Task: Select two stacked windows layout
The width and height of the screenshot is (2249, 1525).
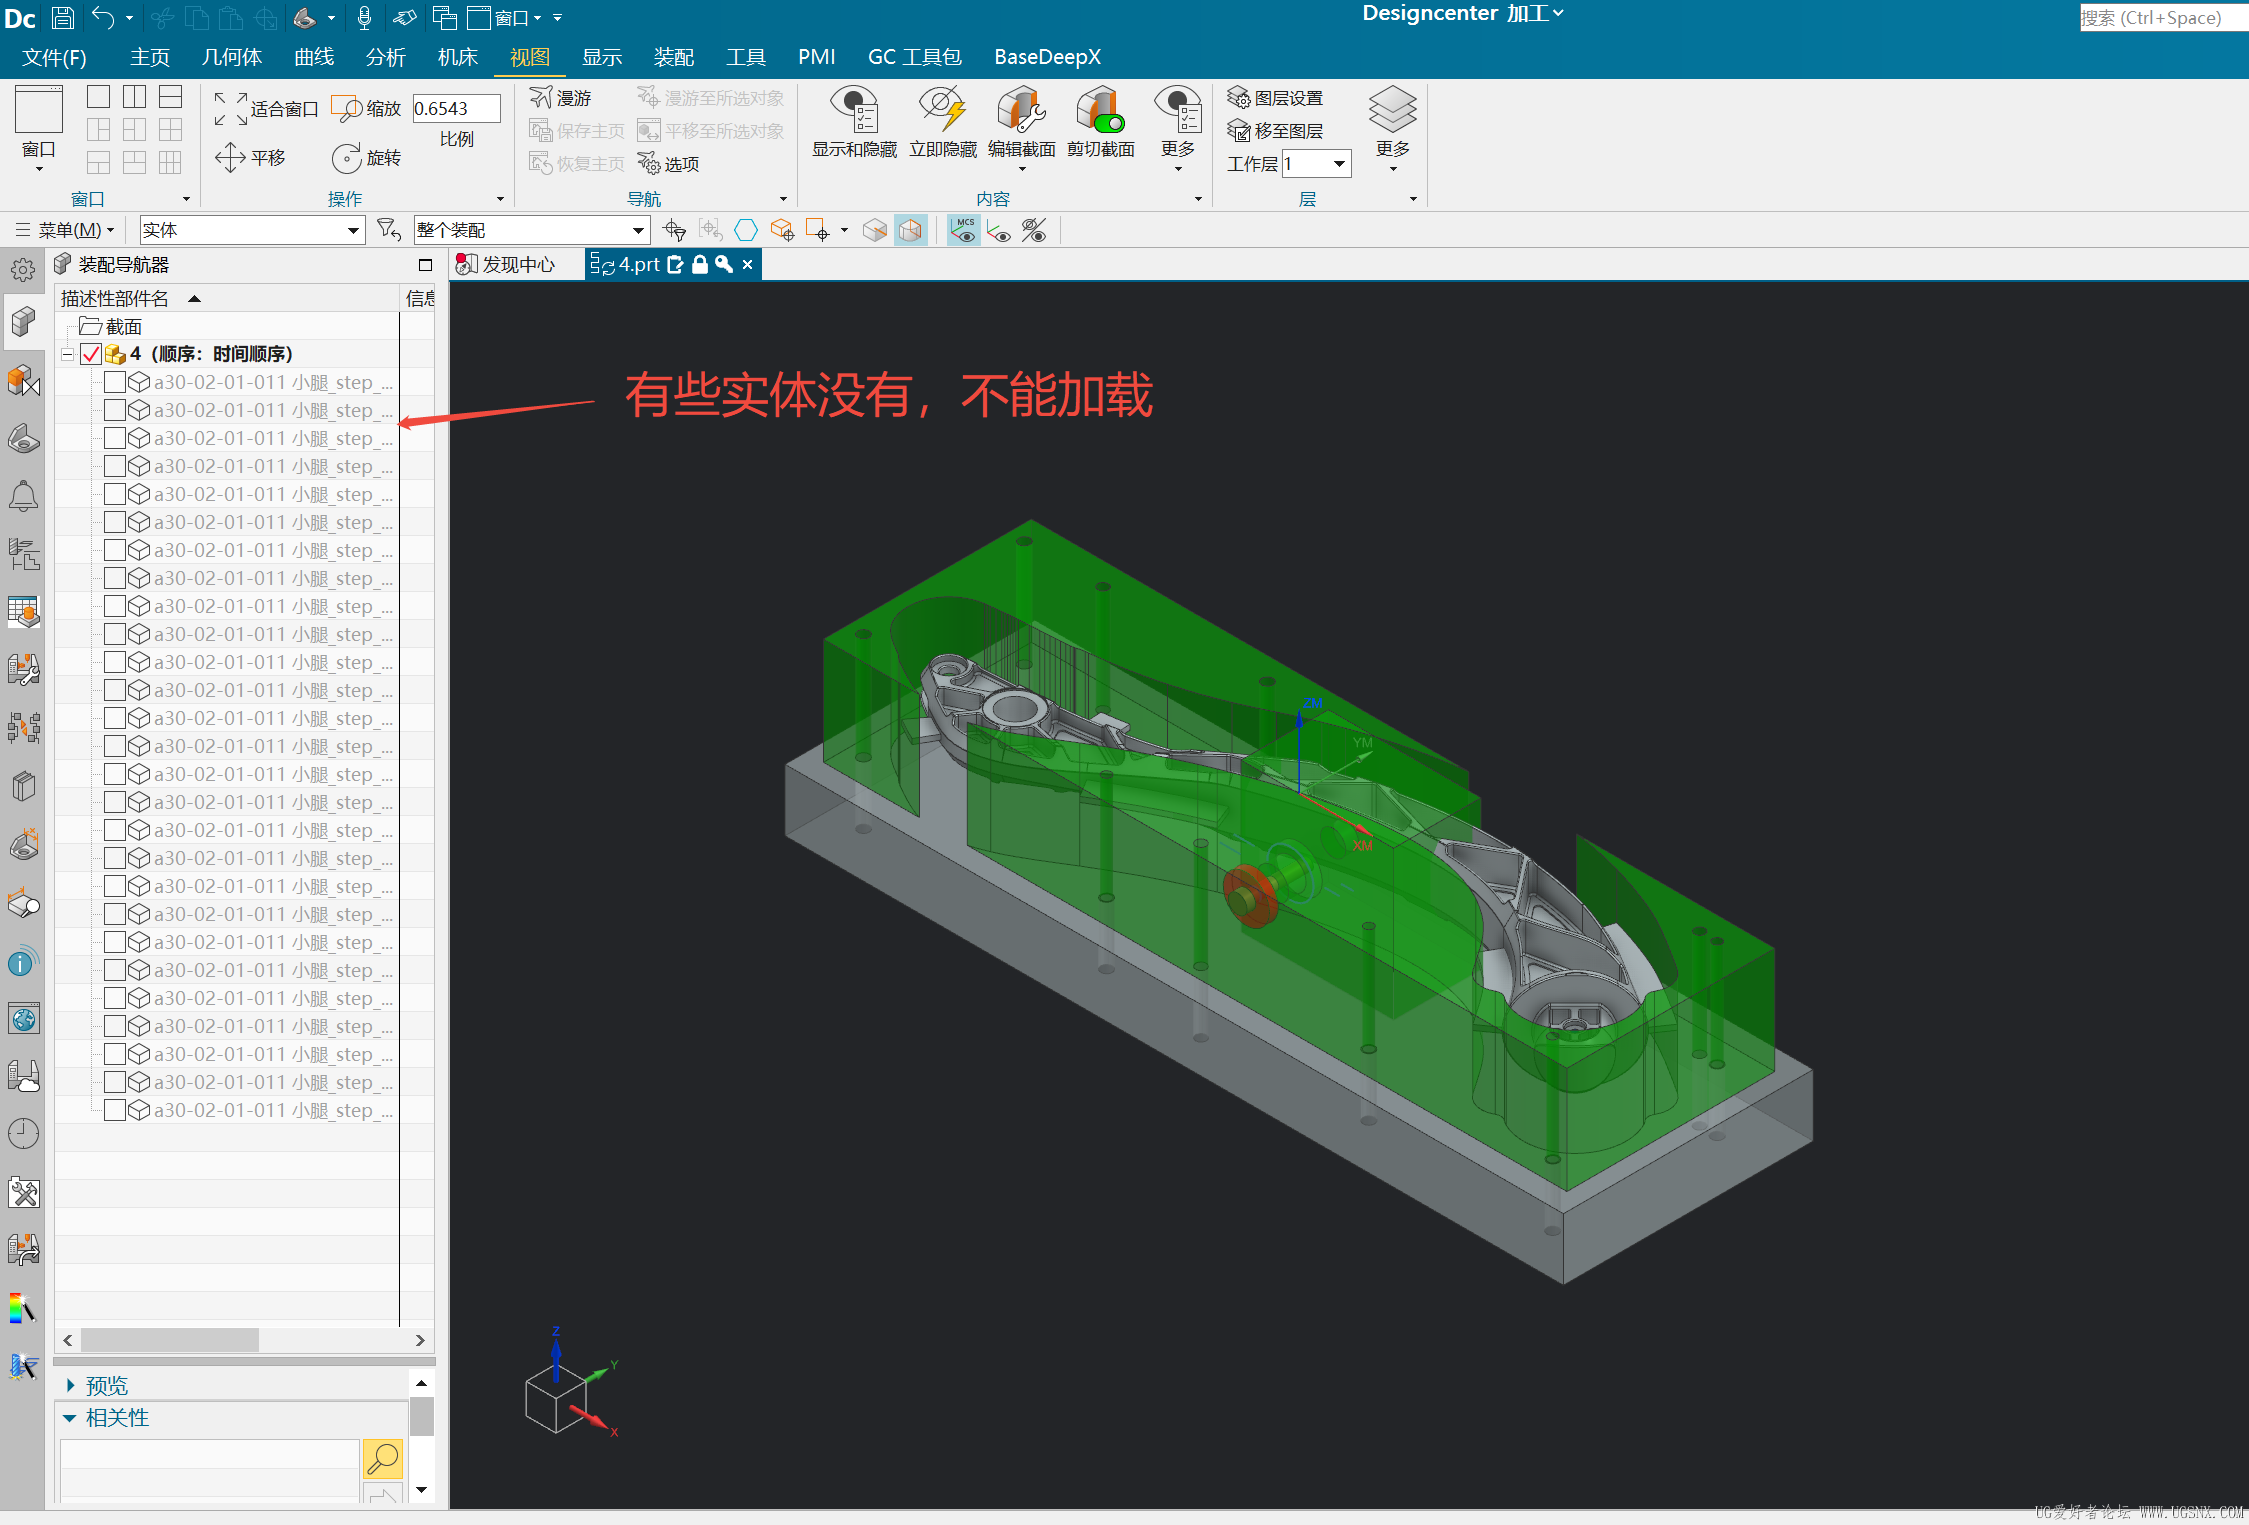Action: pos(170,96)
